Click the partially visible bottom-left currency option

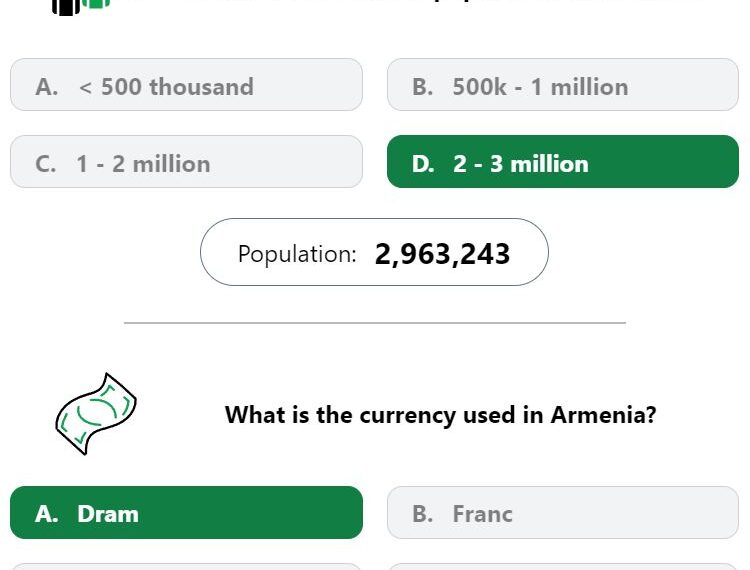[186, 567]
